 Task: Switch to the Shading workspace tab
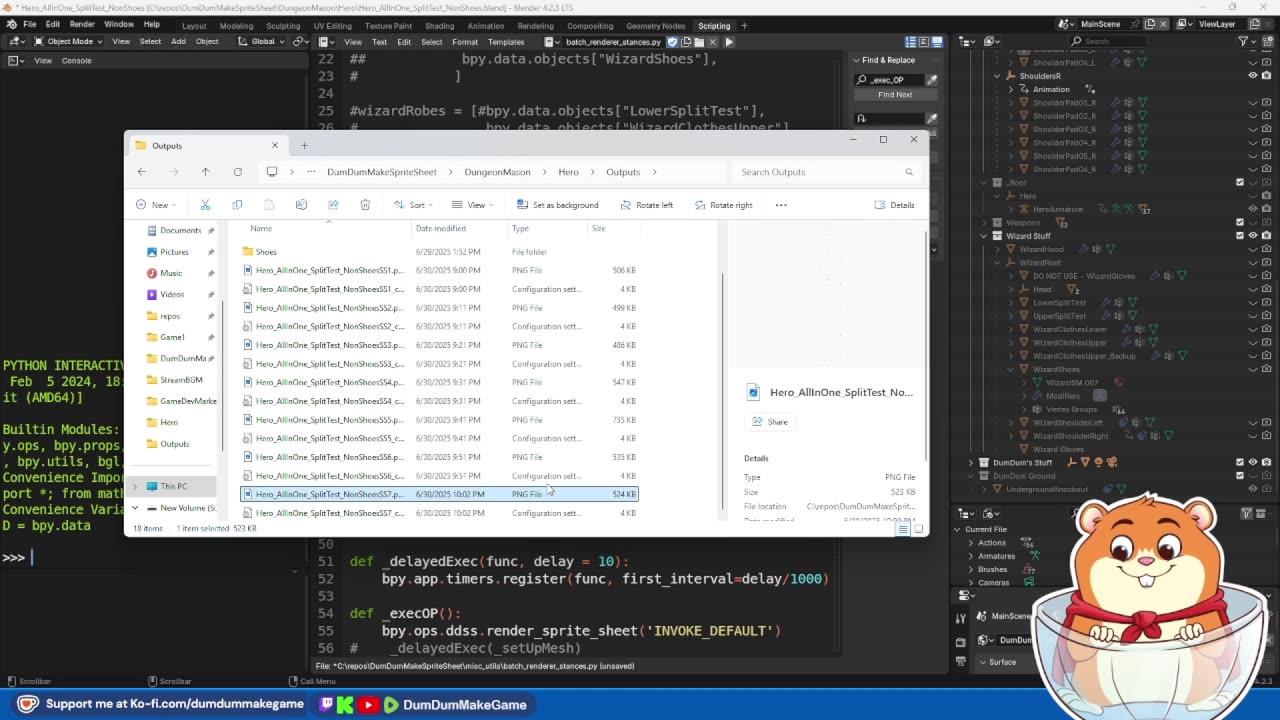(x=439, y=26)
